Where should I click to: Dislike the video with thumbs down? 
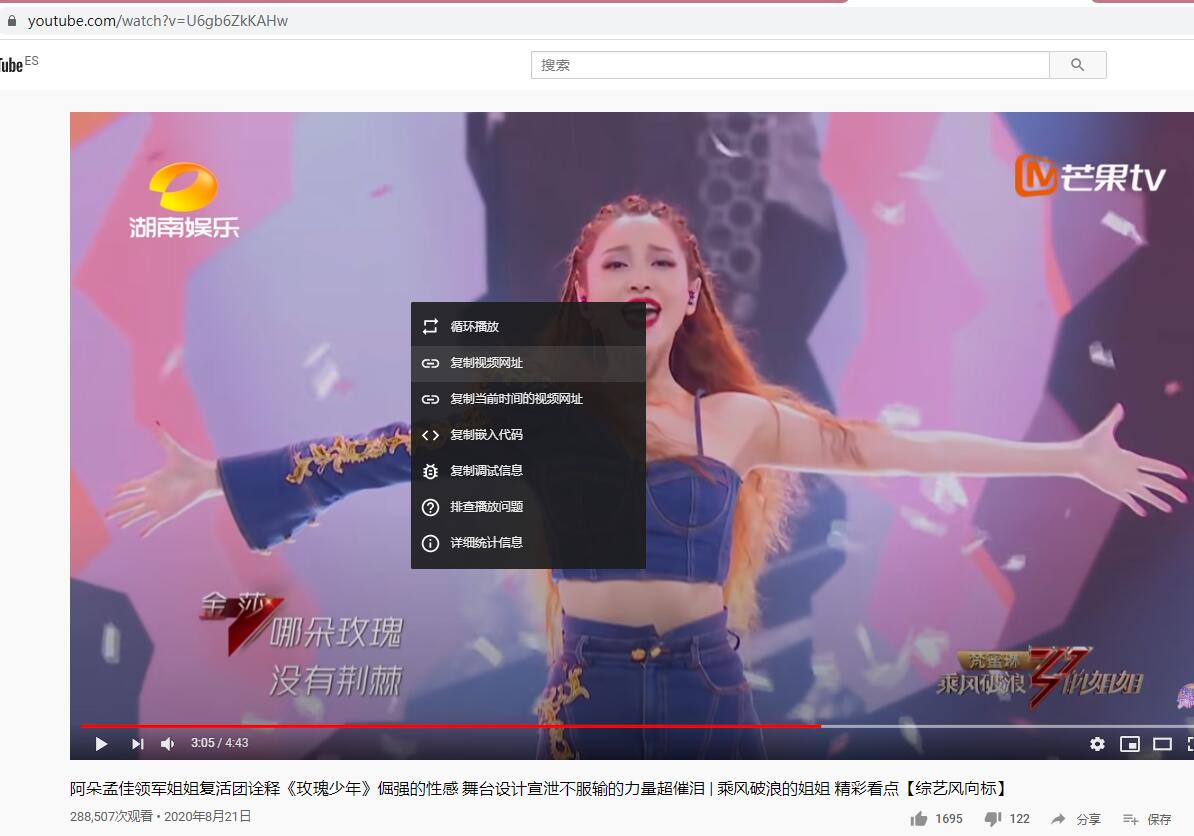(x=993, y=819)
